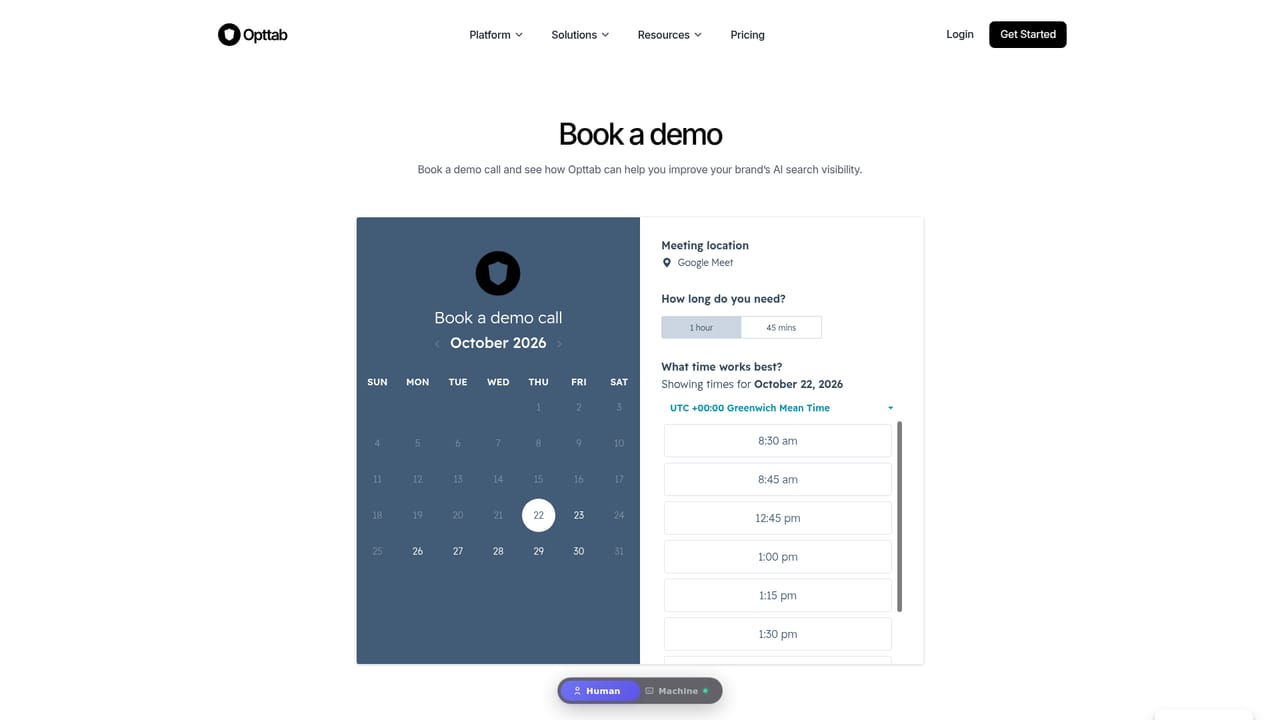Select the 45 mins duration
1280x720 pixels.
(x=781, y=327)
